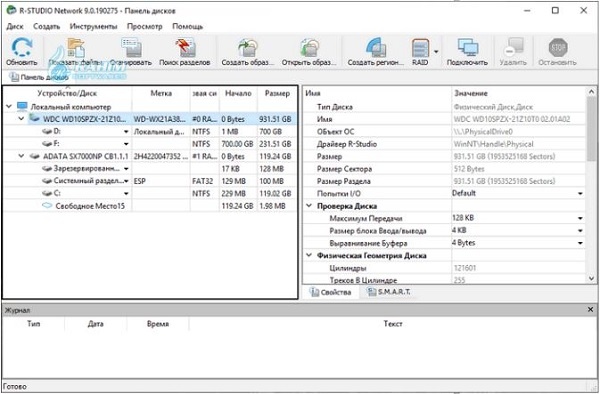Click the Размер column header

click(277, 93)
